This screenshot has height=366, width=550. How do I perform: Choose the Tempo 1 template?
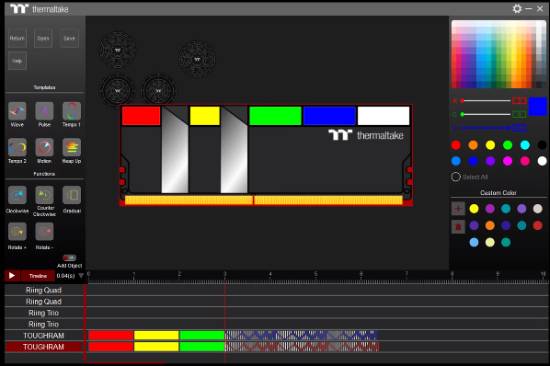coord(72,111)
